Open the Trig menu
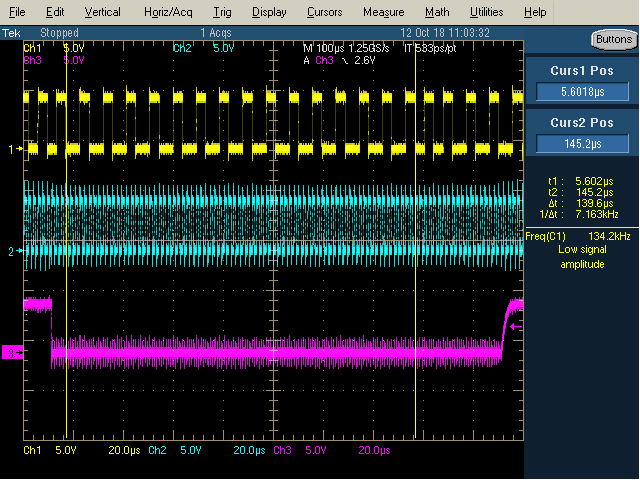 click(222, 12)
